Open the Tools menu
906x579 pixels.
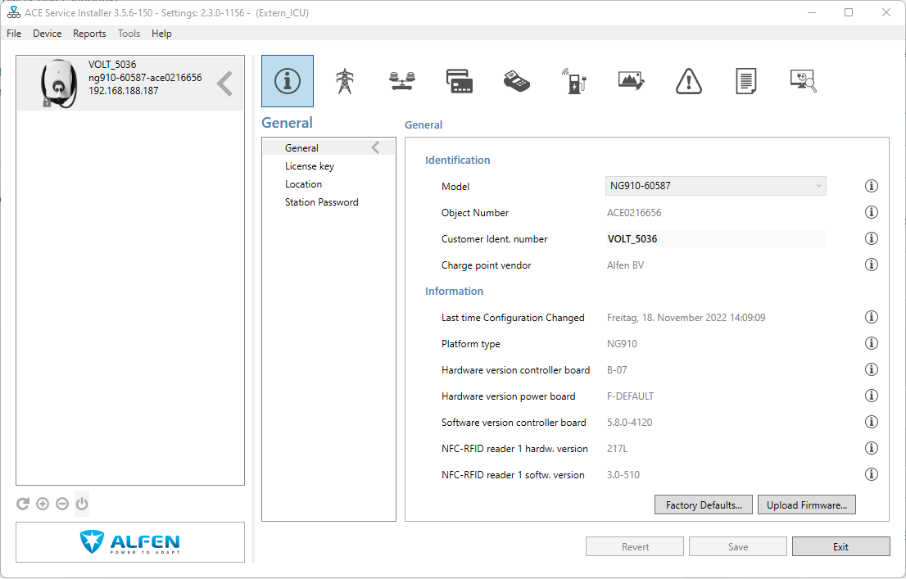[x=129, y=34]
